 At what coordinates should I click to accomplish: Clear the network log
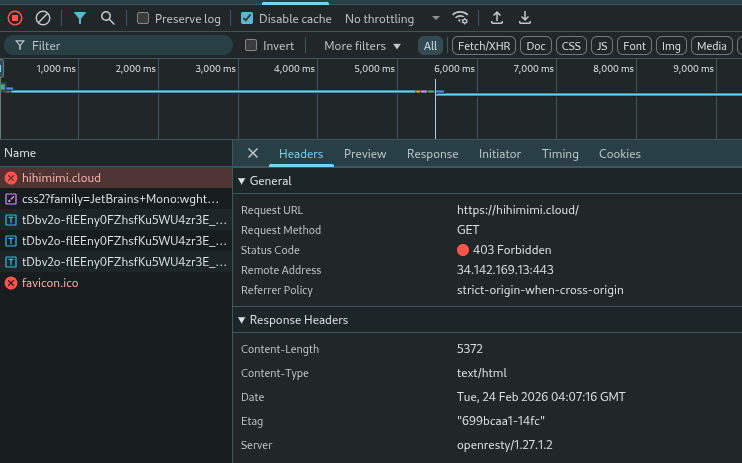point(42,18)
